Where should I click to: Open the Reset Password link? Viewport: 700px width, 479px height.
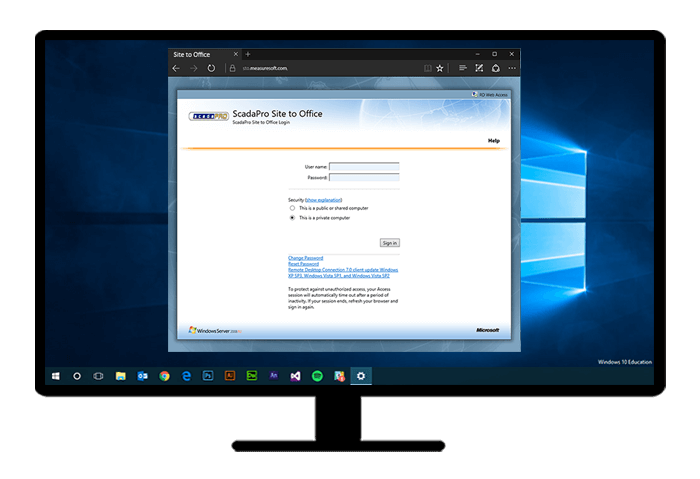(304, 264)
